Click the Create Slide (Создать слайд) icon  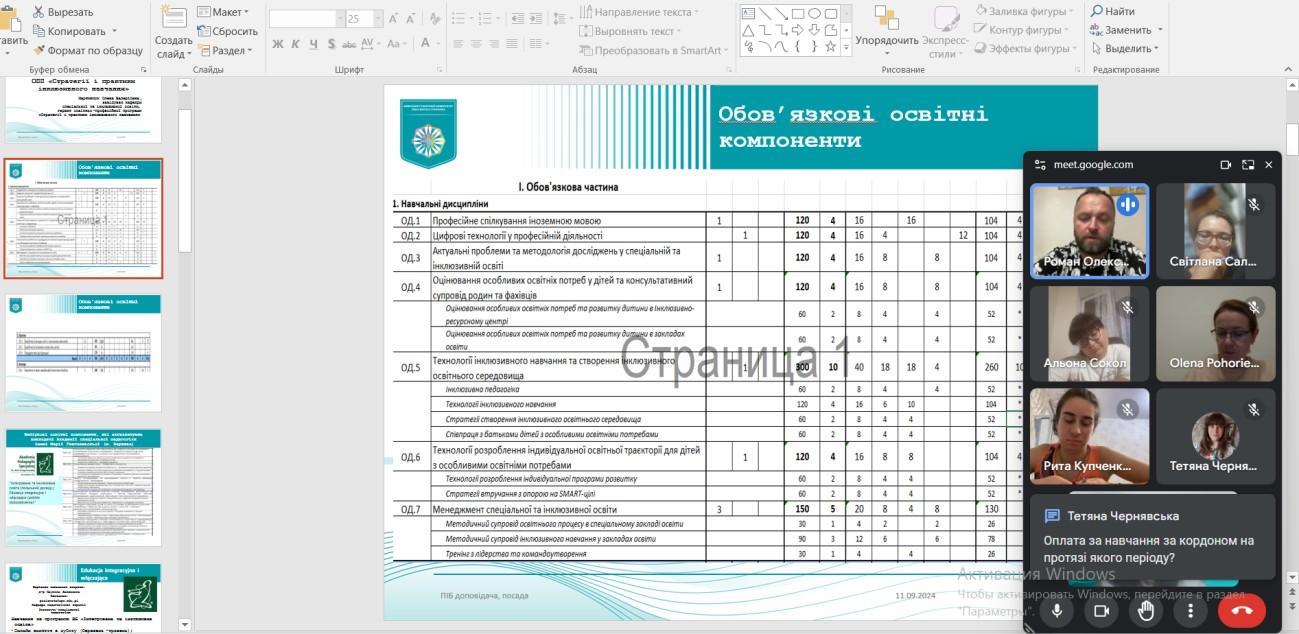(x=173, y=17)
